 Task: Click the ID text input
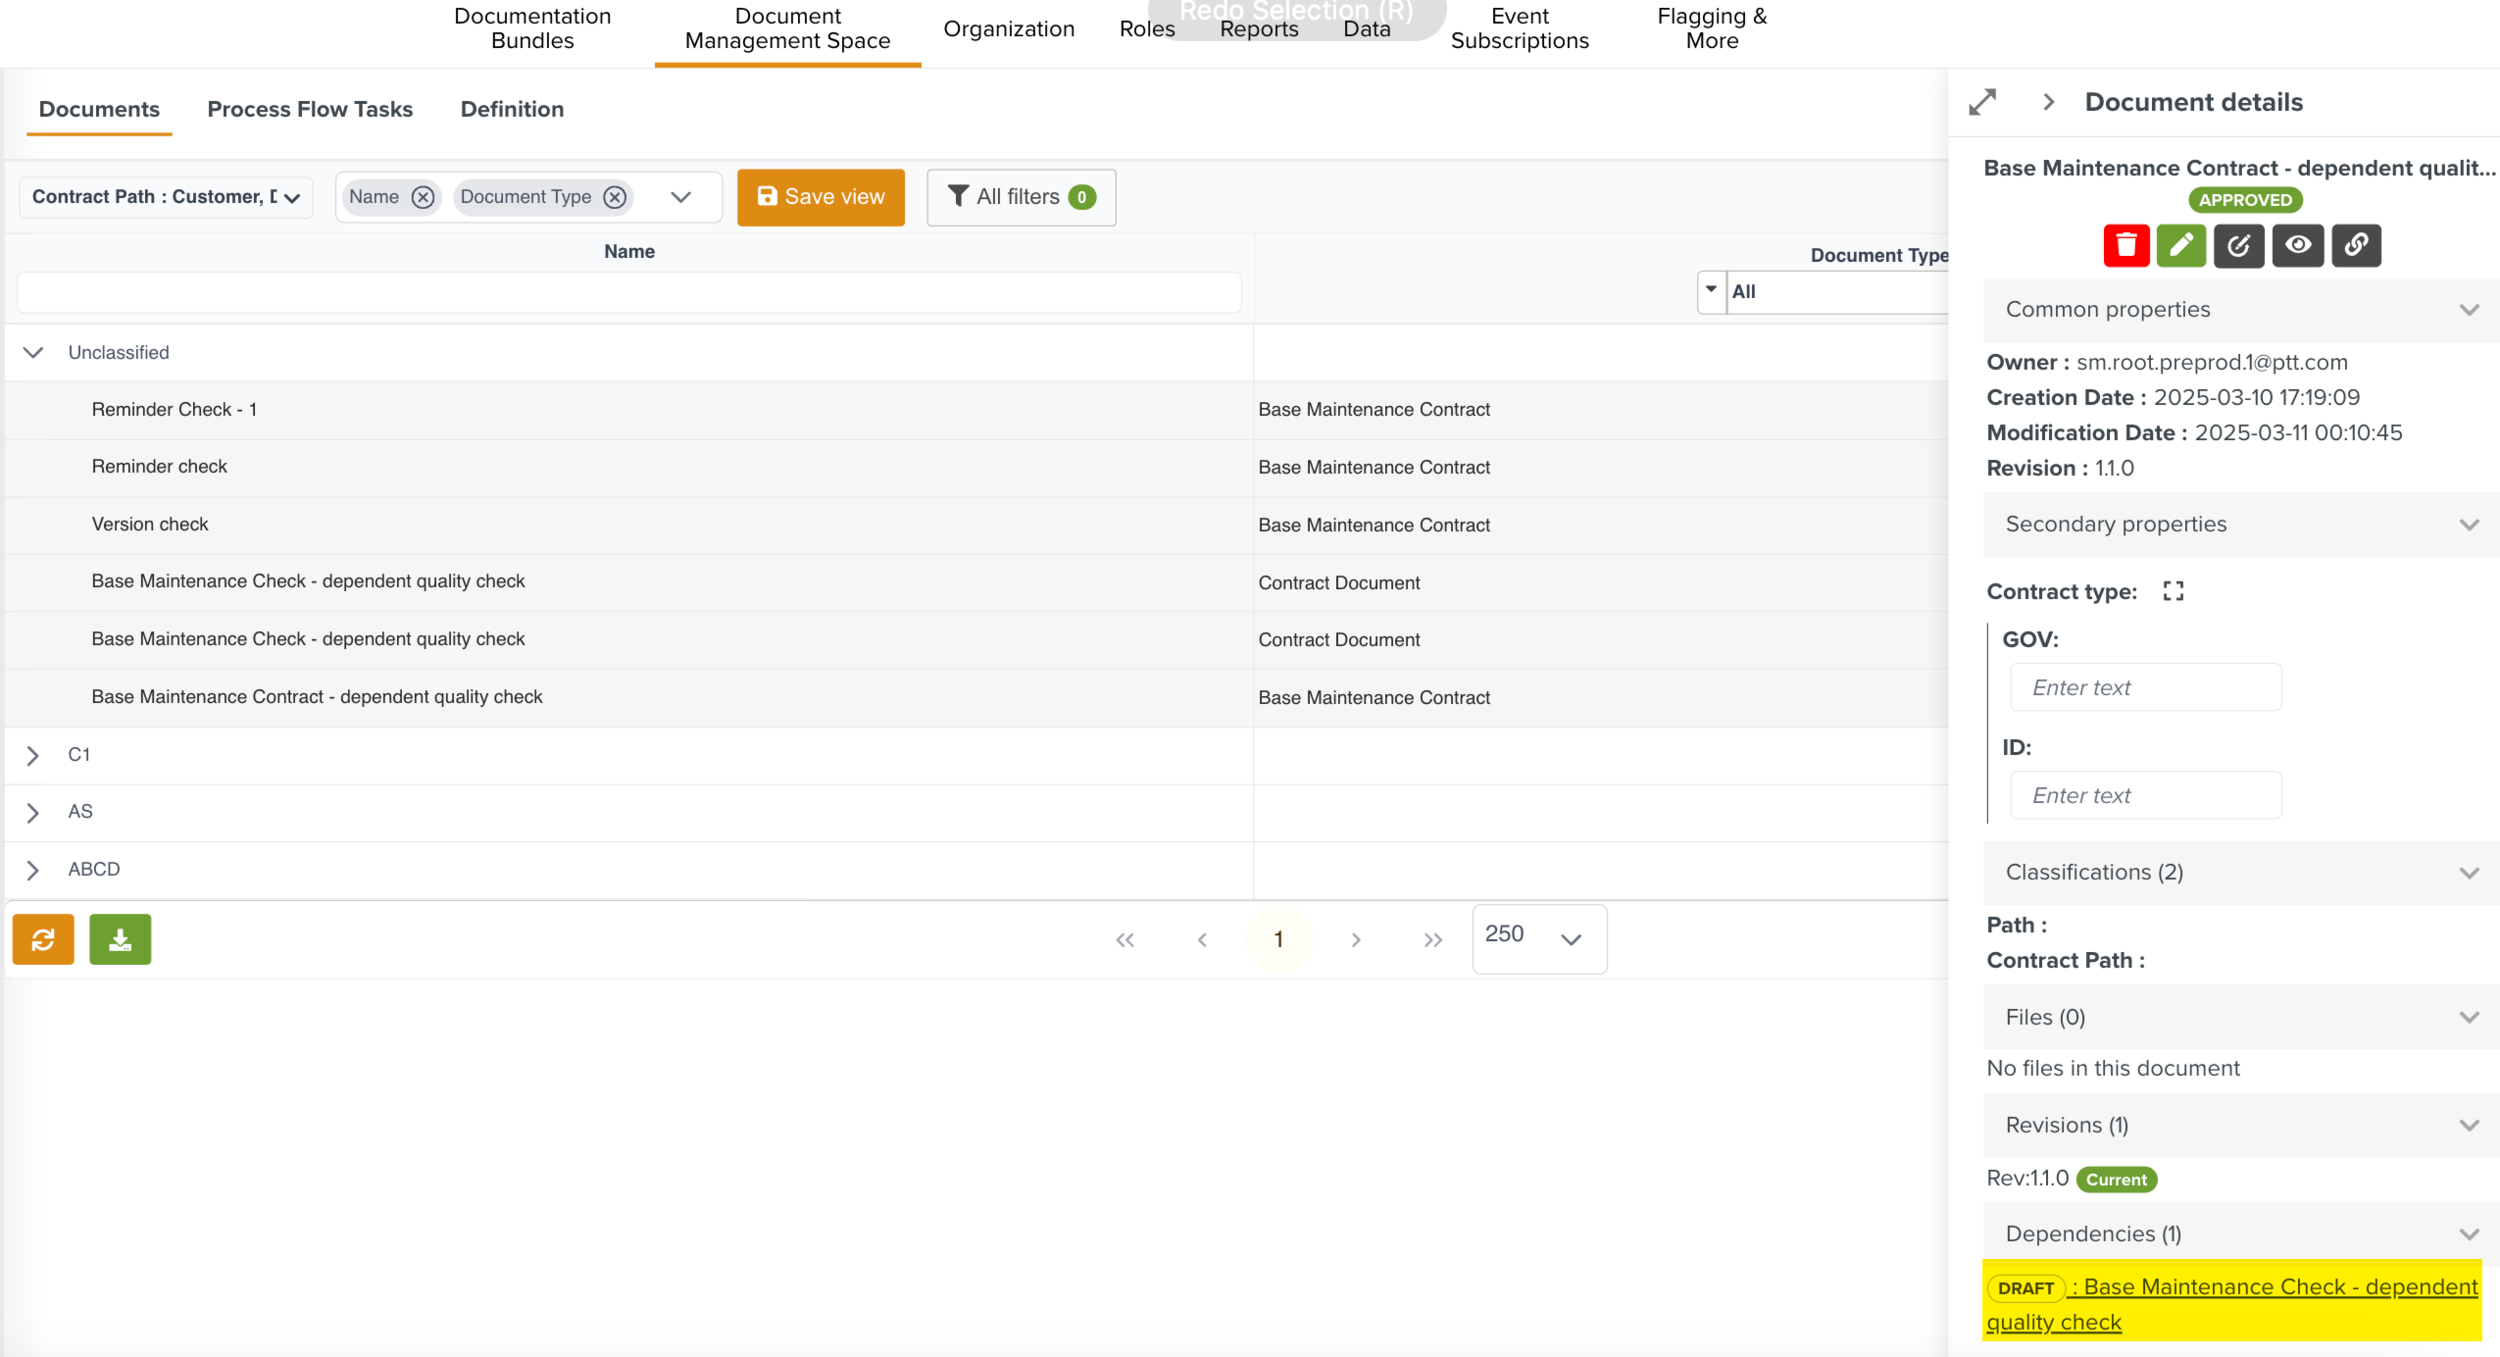coord(2145,795)
